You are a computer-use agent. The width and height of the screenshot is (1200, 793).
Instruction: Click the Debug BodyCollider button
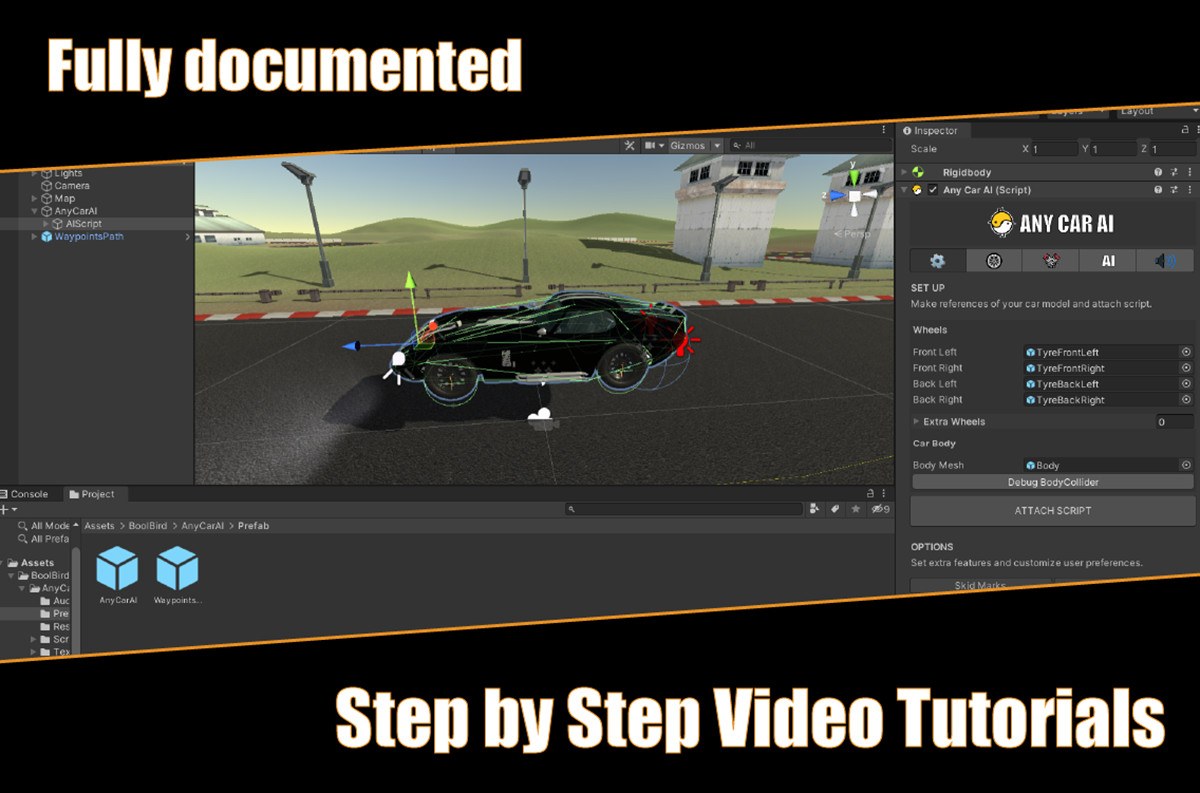pos(1052,482)
